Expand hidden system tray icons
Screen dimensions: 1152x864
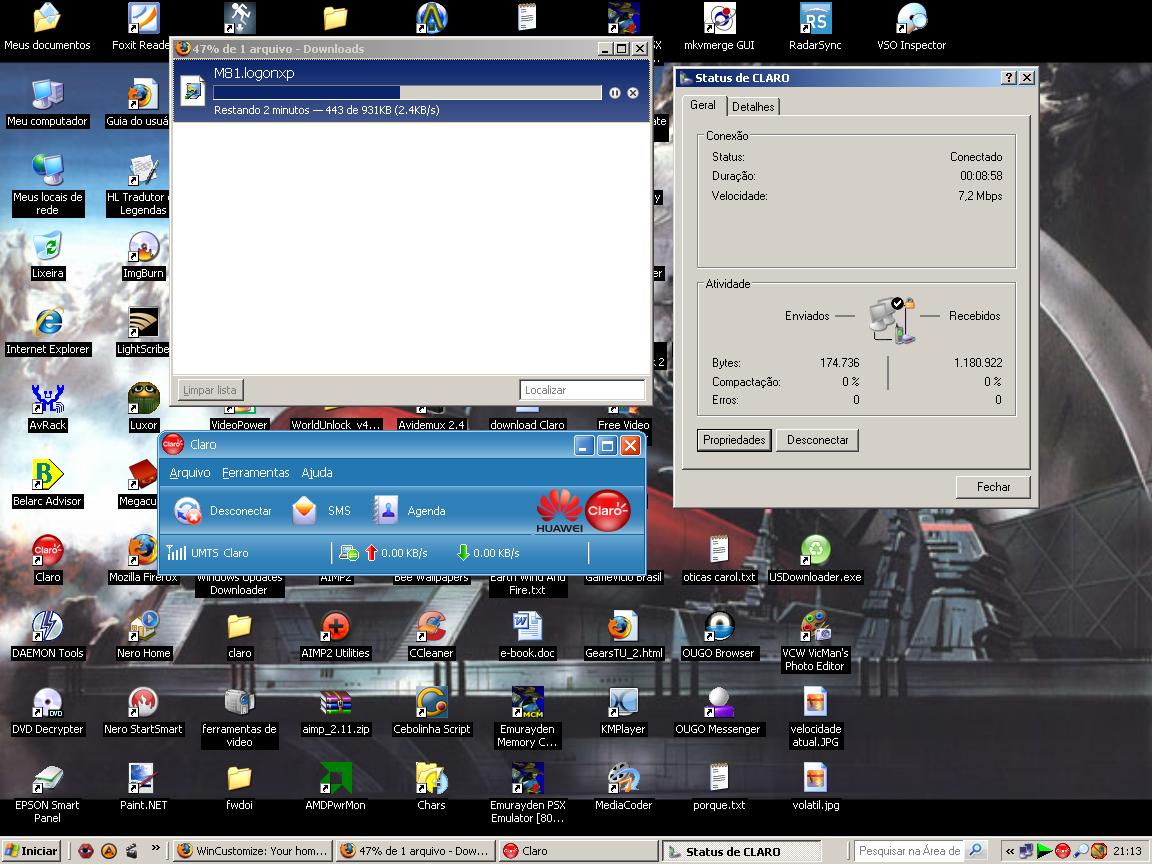pos(1010,851)
